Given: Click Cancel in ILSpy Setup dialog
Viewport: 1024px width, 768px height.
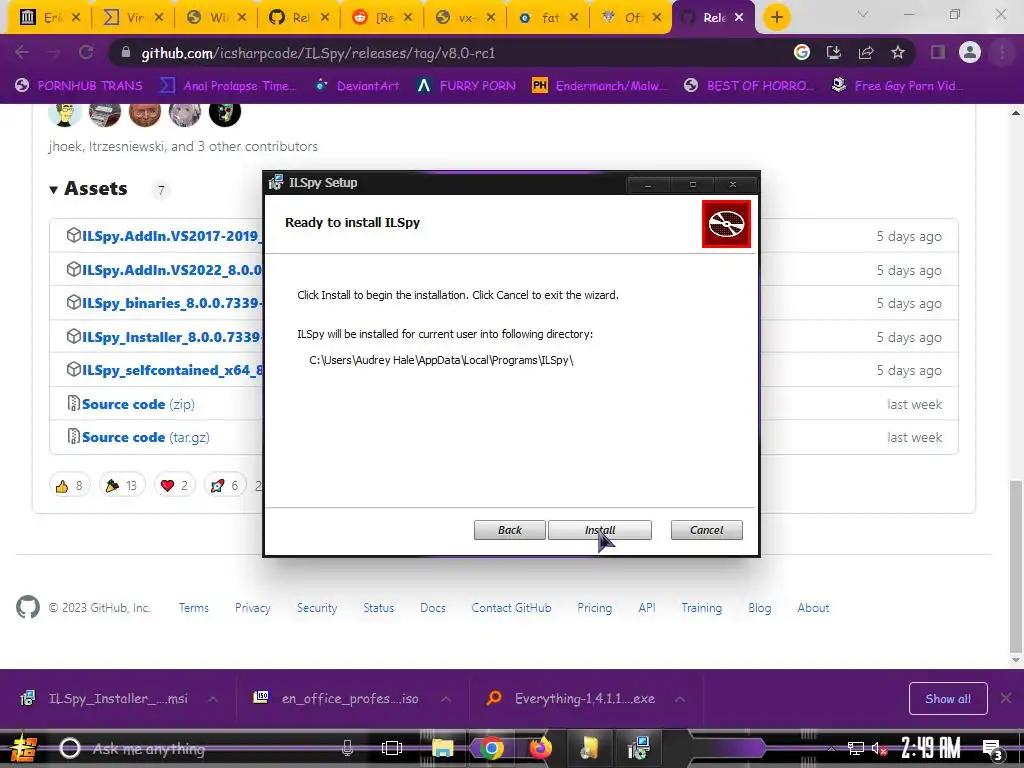Looking at the screenshot, I should click(707, 530).
